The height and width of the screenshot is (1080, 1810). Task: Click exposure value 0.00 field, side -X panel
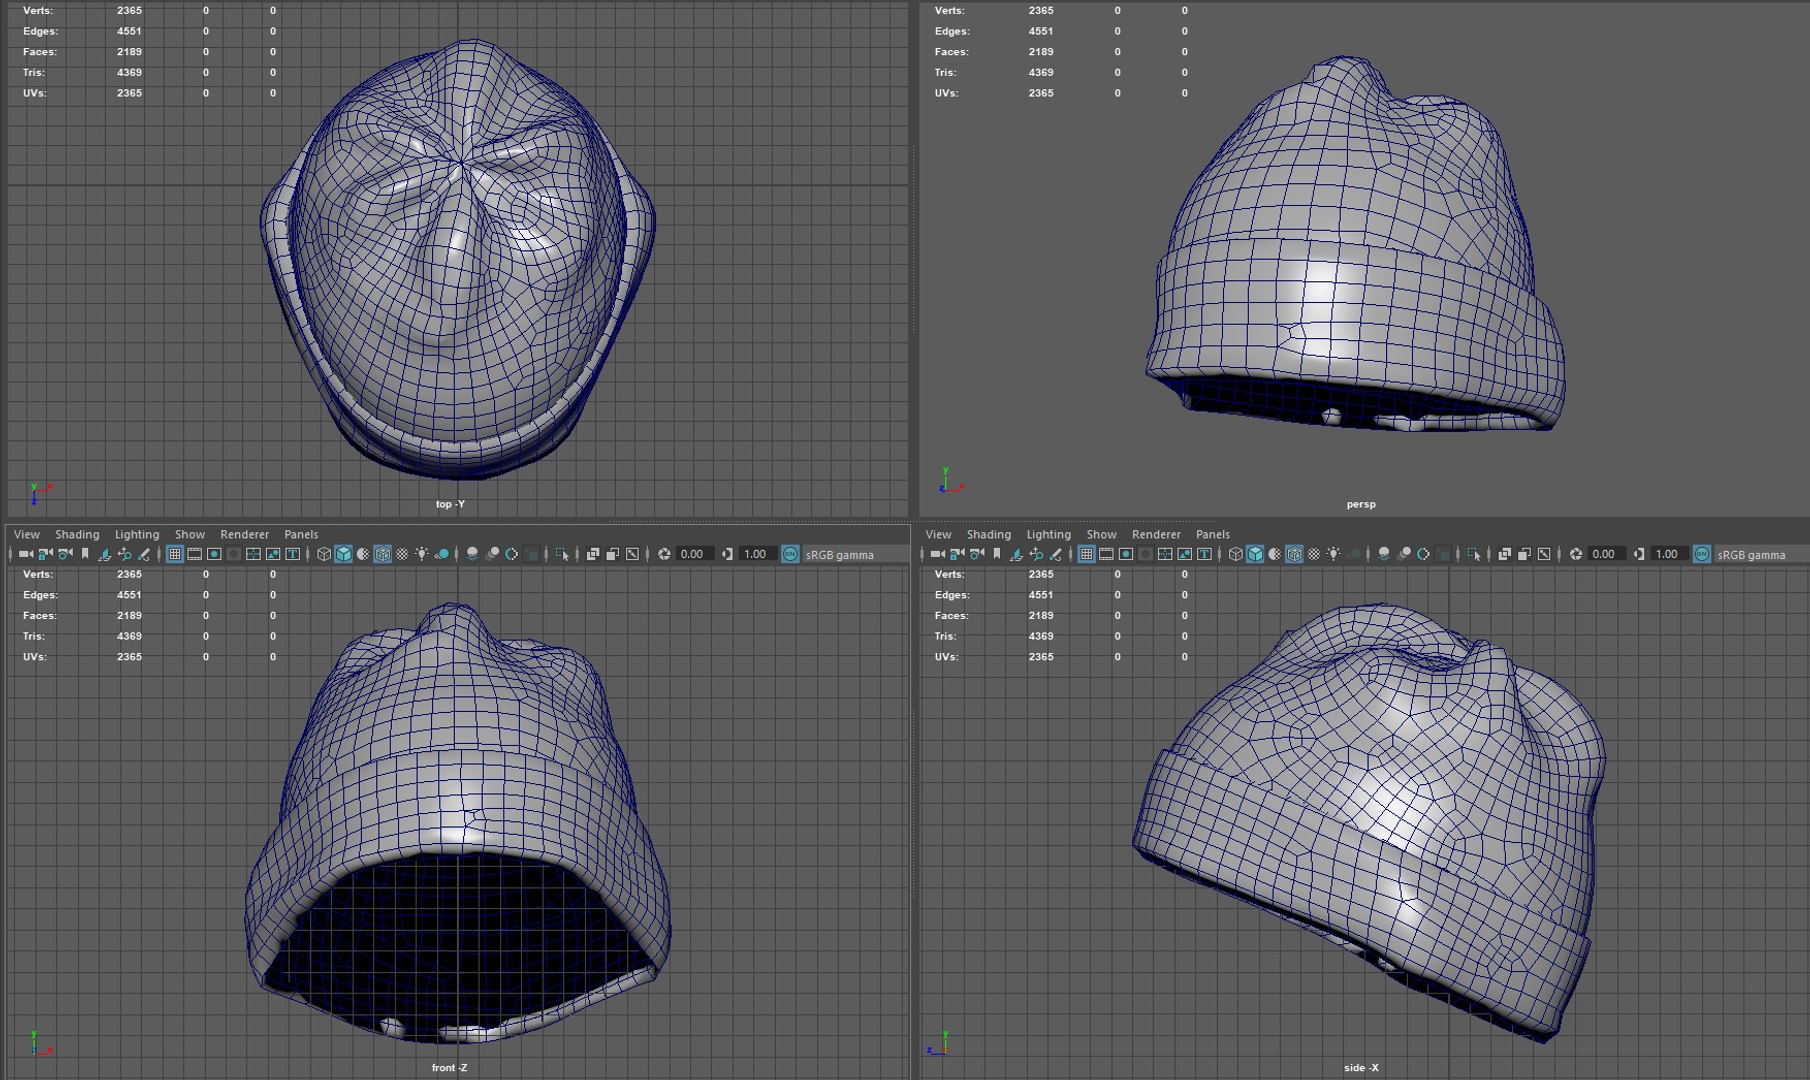1605,554
